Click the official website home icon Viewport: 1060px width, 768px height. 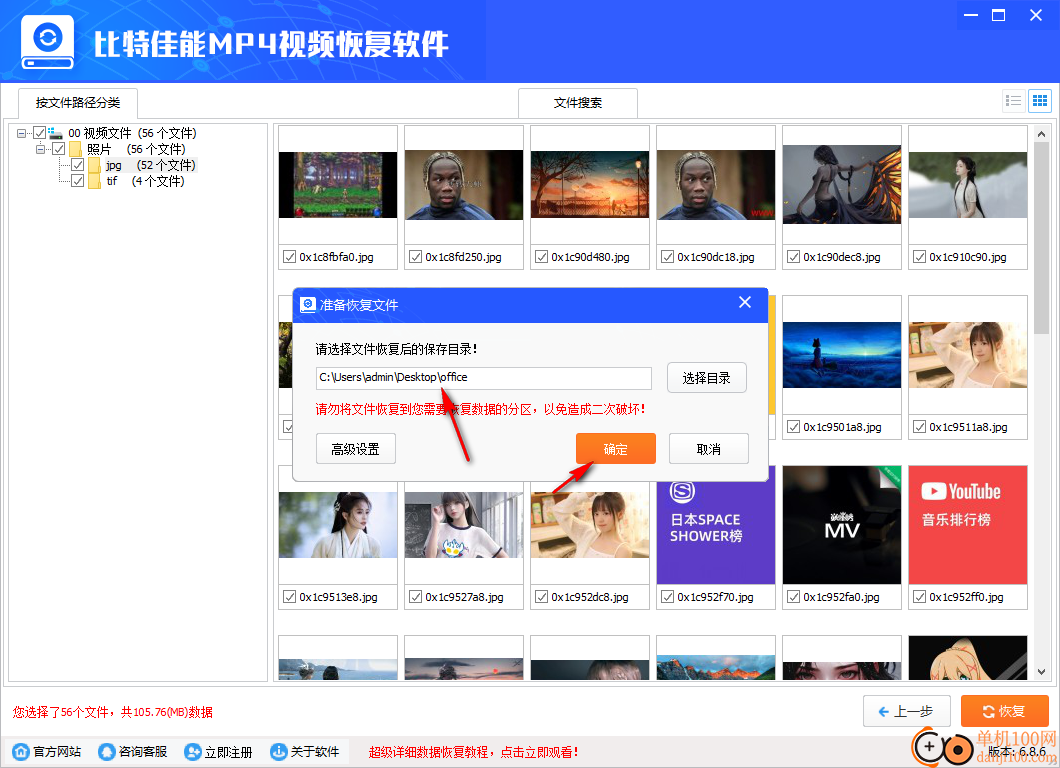click(x=21, y=751)
